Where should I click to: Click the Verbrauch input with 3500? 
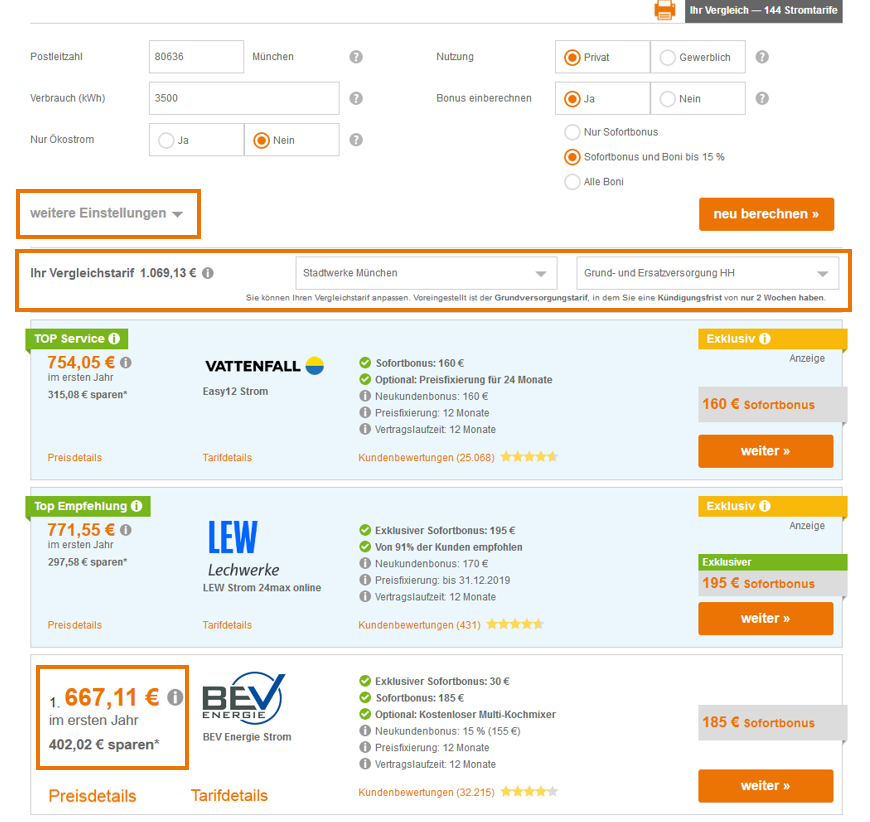pyautogui.click(x=244, y=98)
